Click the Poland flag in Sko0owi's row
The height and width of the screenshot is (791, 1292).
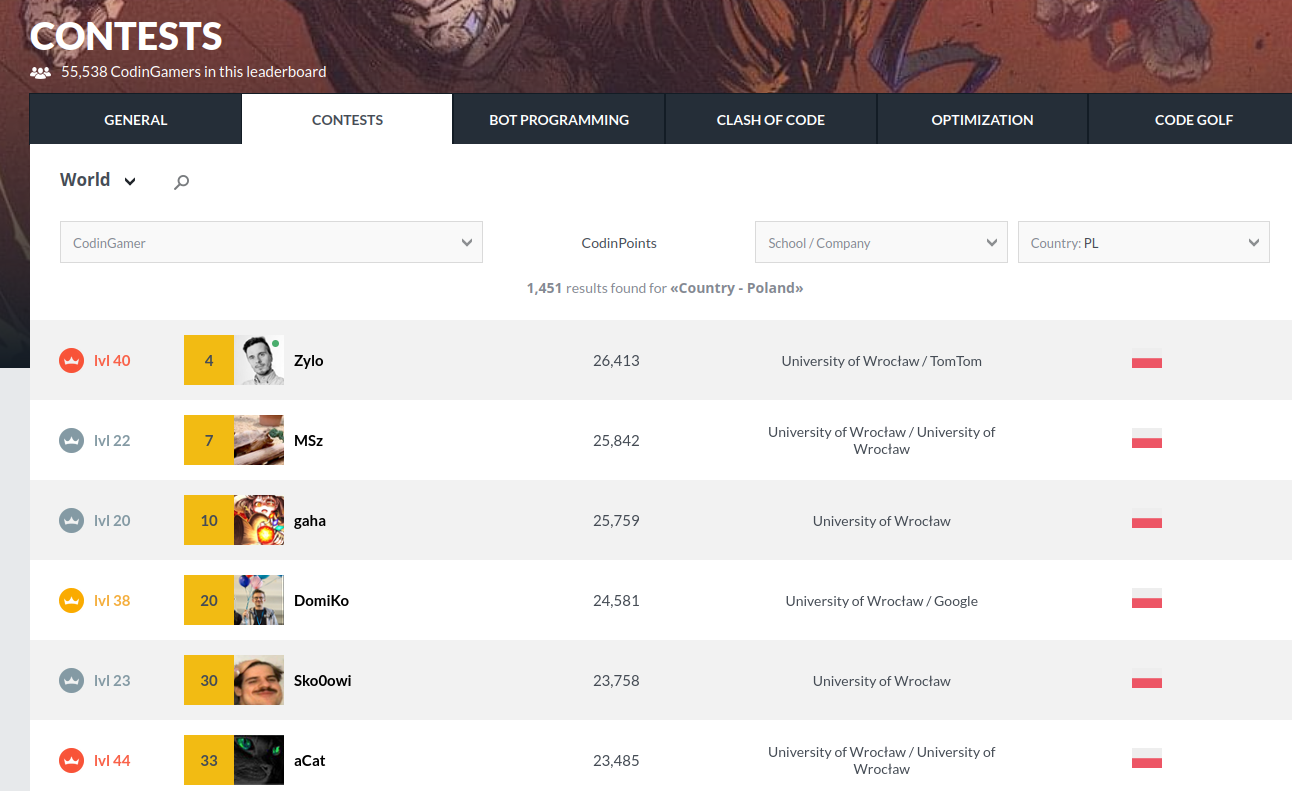[1146, 680]
